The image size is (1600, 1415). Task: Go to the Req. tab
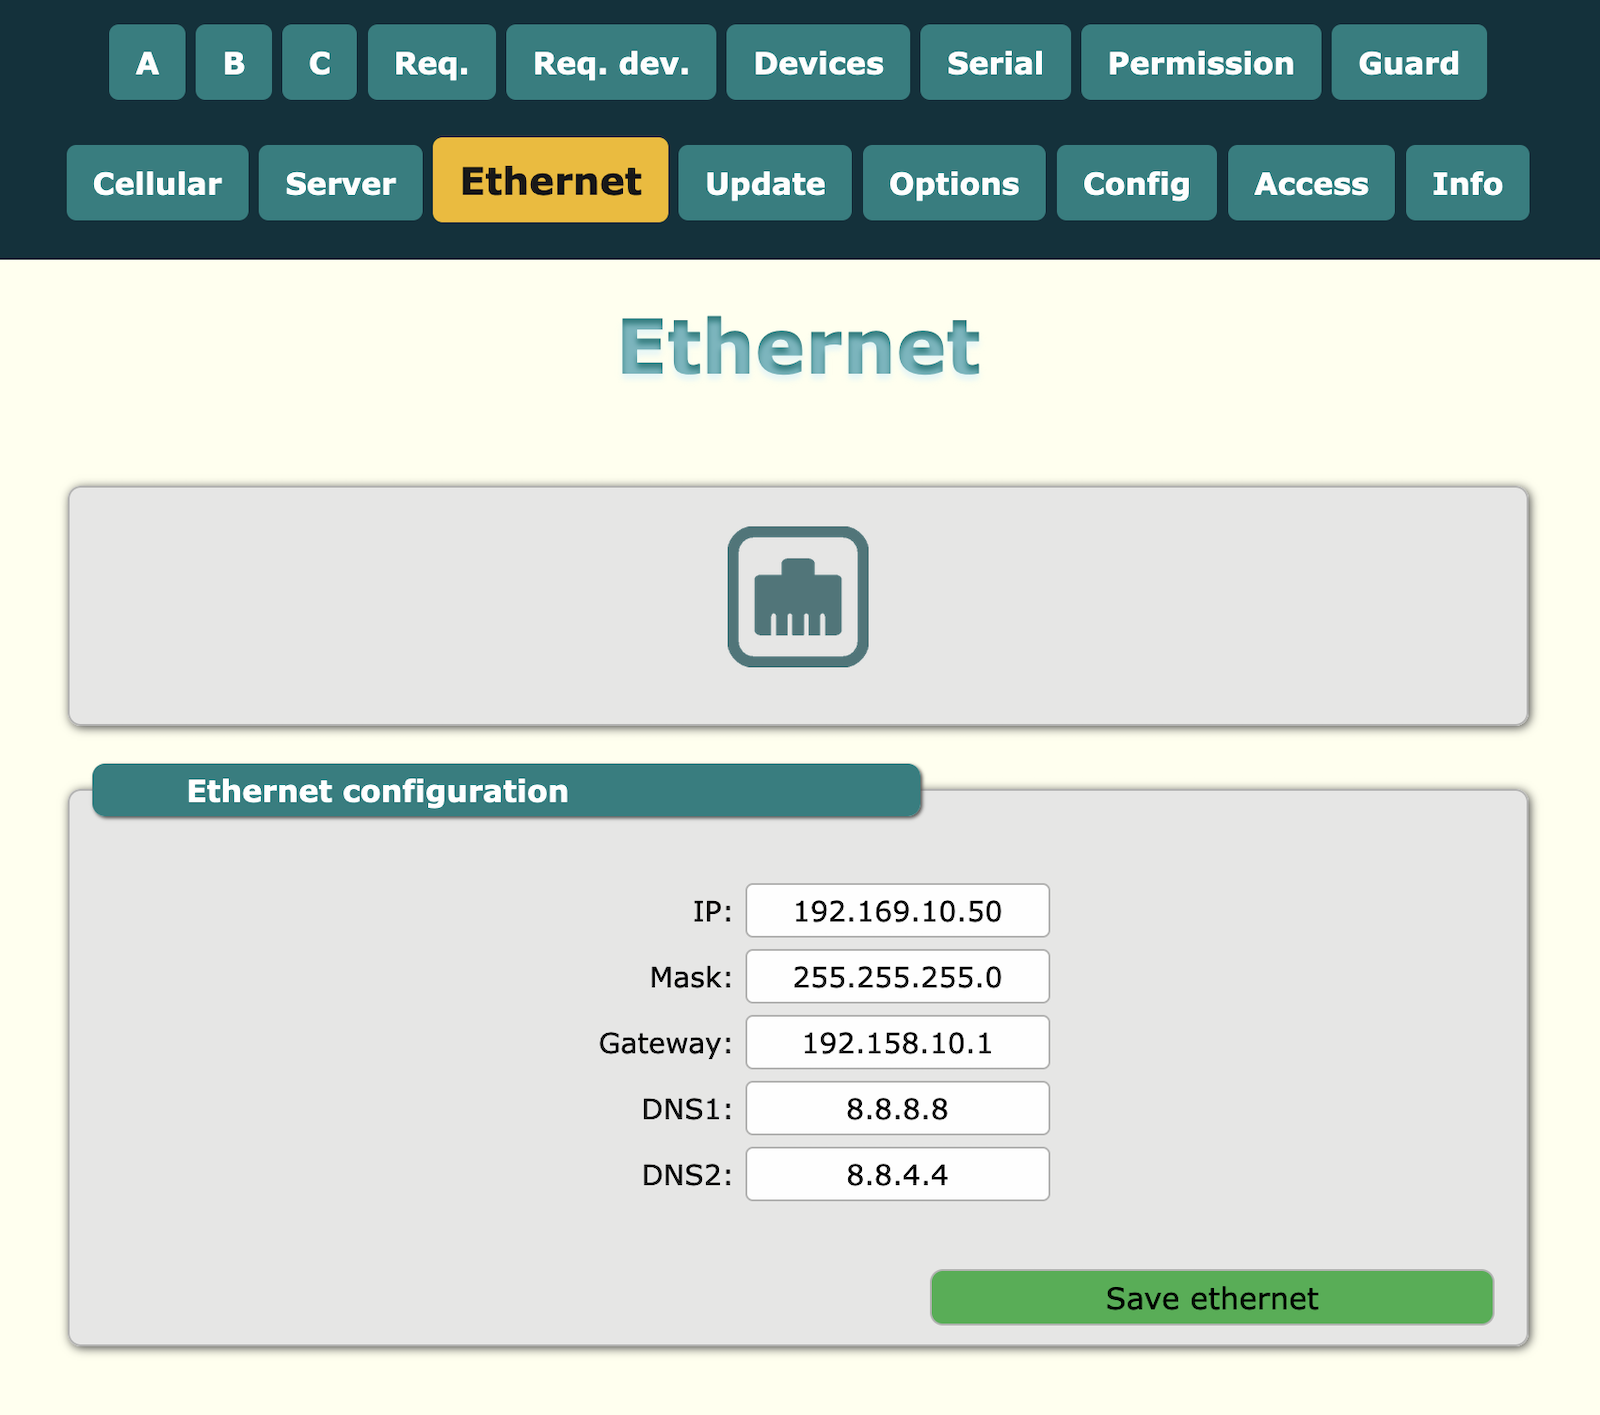[x=432, y=63]
